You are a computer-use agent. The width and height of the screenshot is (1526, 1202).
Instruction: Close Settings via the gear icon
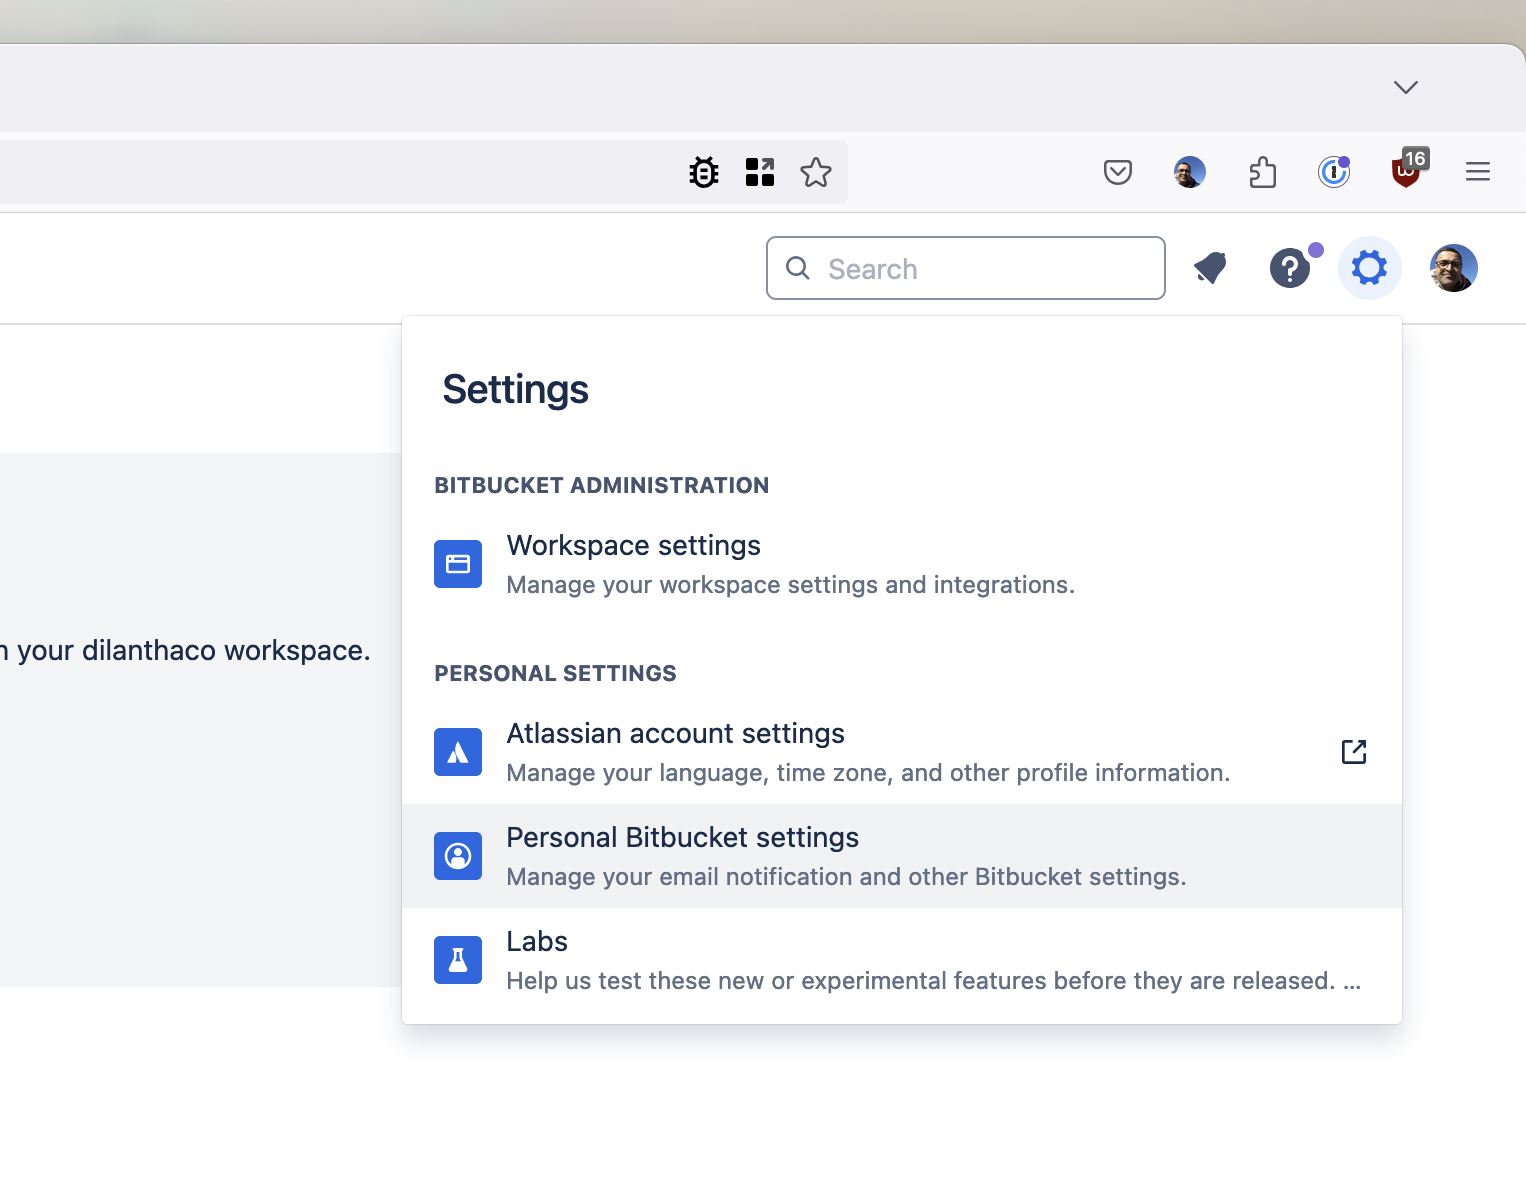tap(1370, 268)
